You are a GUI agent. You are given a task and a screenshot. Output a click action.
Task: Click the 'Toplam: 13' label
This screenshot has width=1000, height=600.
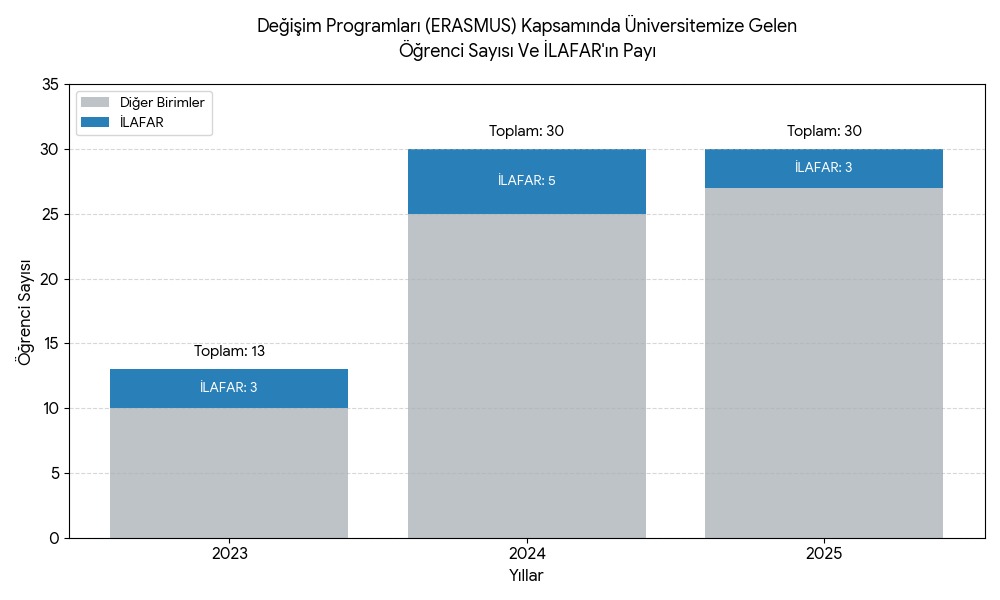[229, 351]
